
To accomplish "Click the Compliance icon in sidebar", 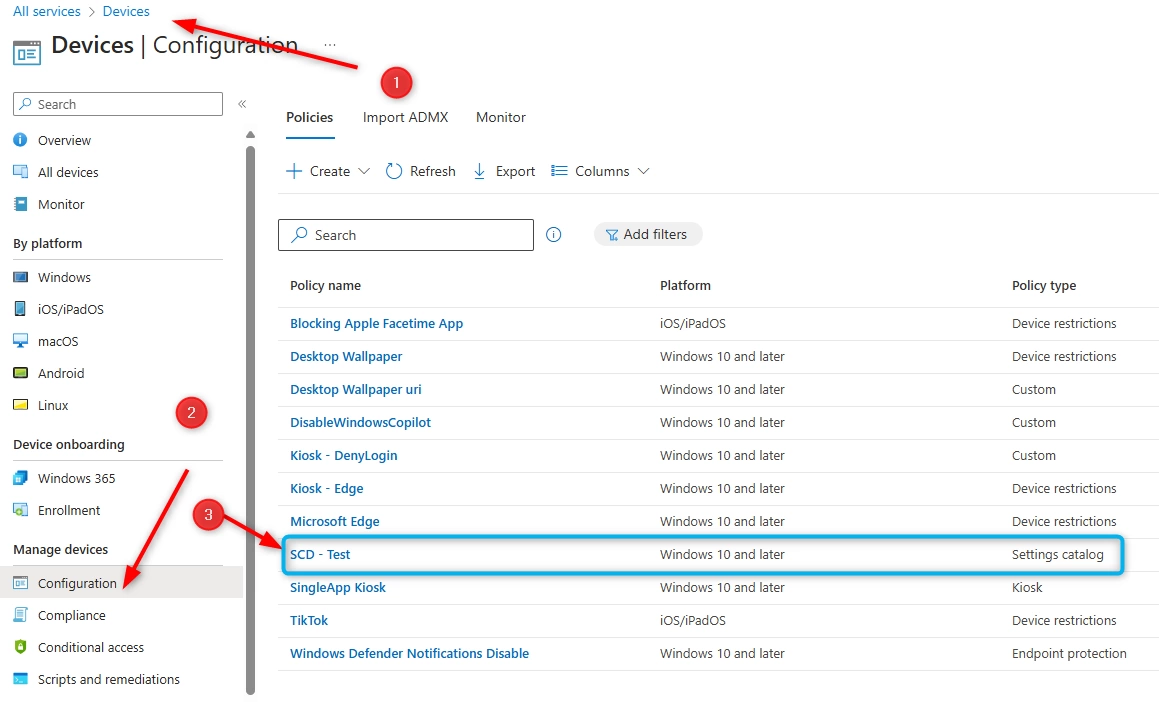I will coord(21,615).
